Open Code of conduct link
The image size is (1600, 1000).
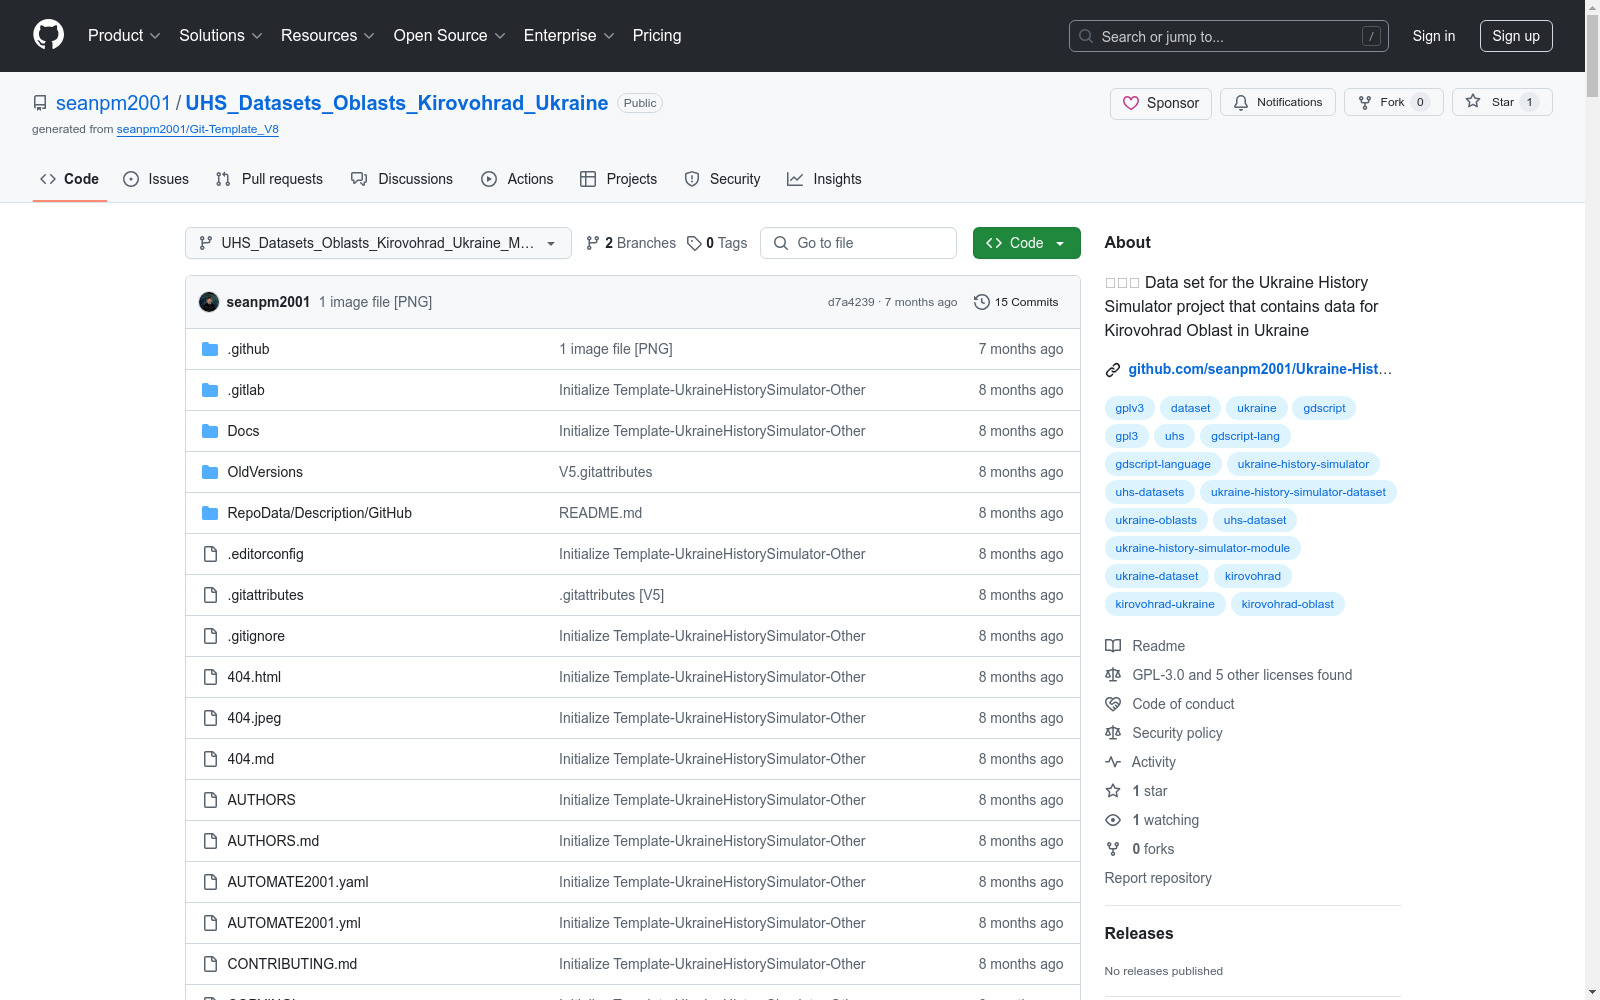click(x=1170, y=704)
